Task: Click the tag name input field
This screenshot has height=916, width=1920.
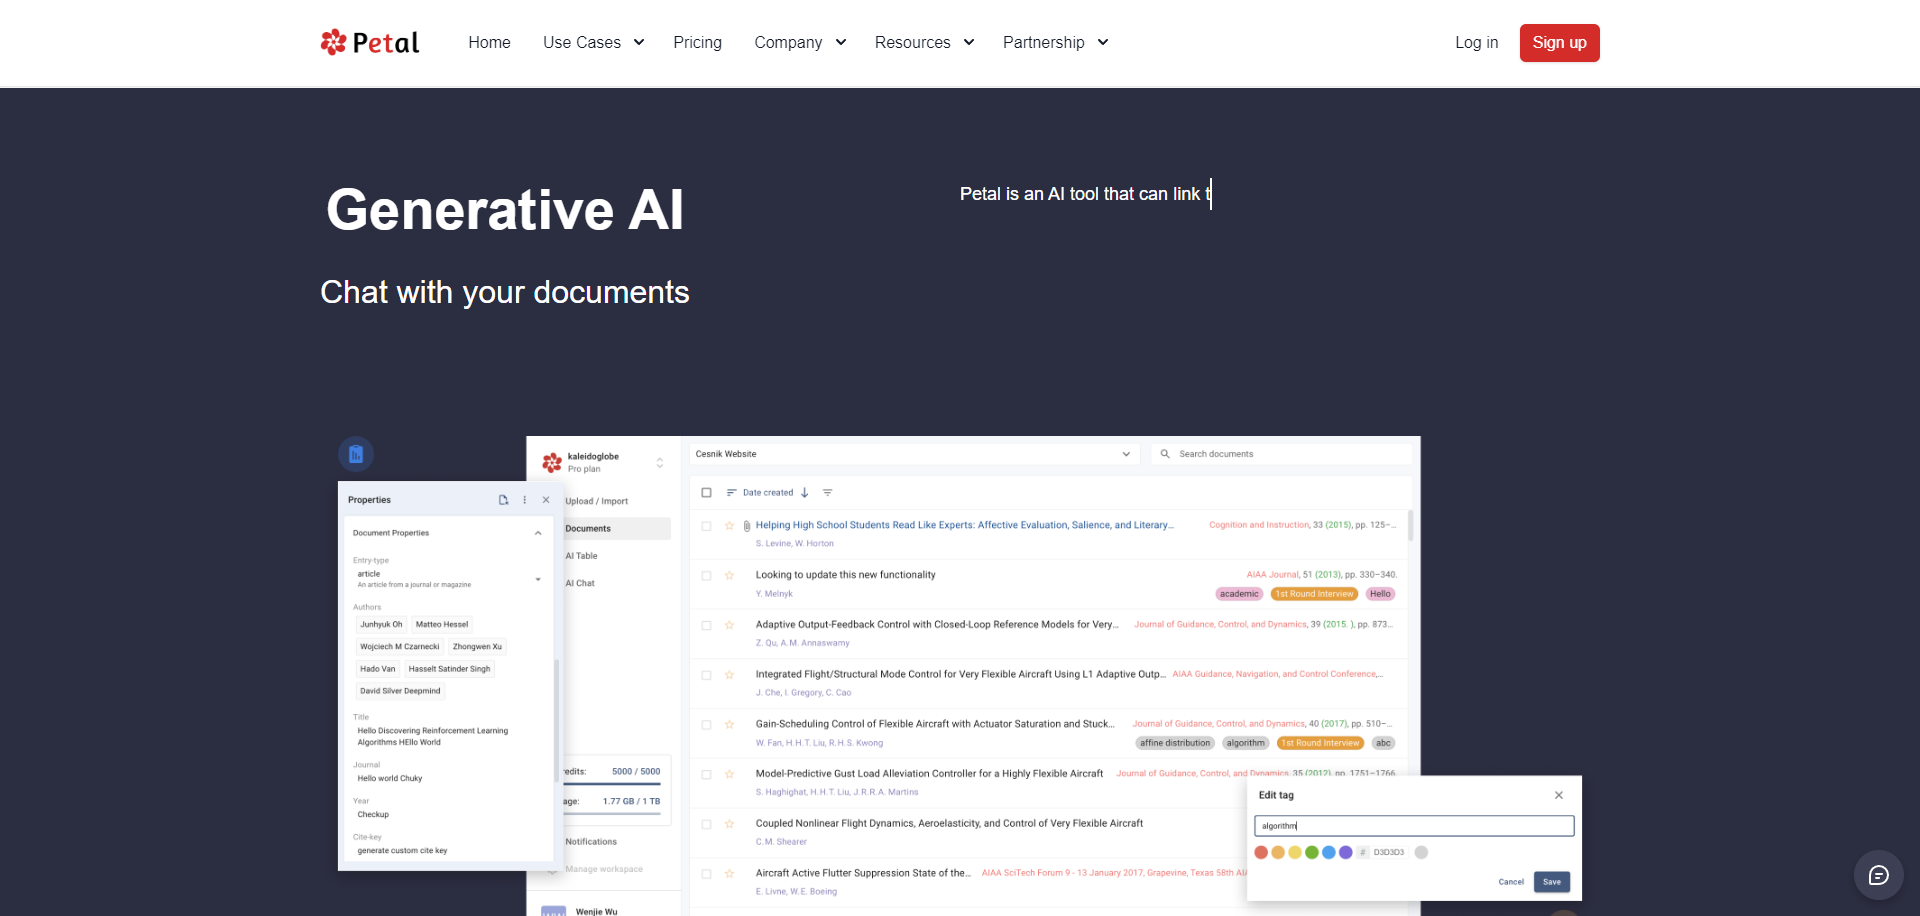Action: pyautogui.click(x=1413, y=826)
